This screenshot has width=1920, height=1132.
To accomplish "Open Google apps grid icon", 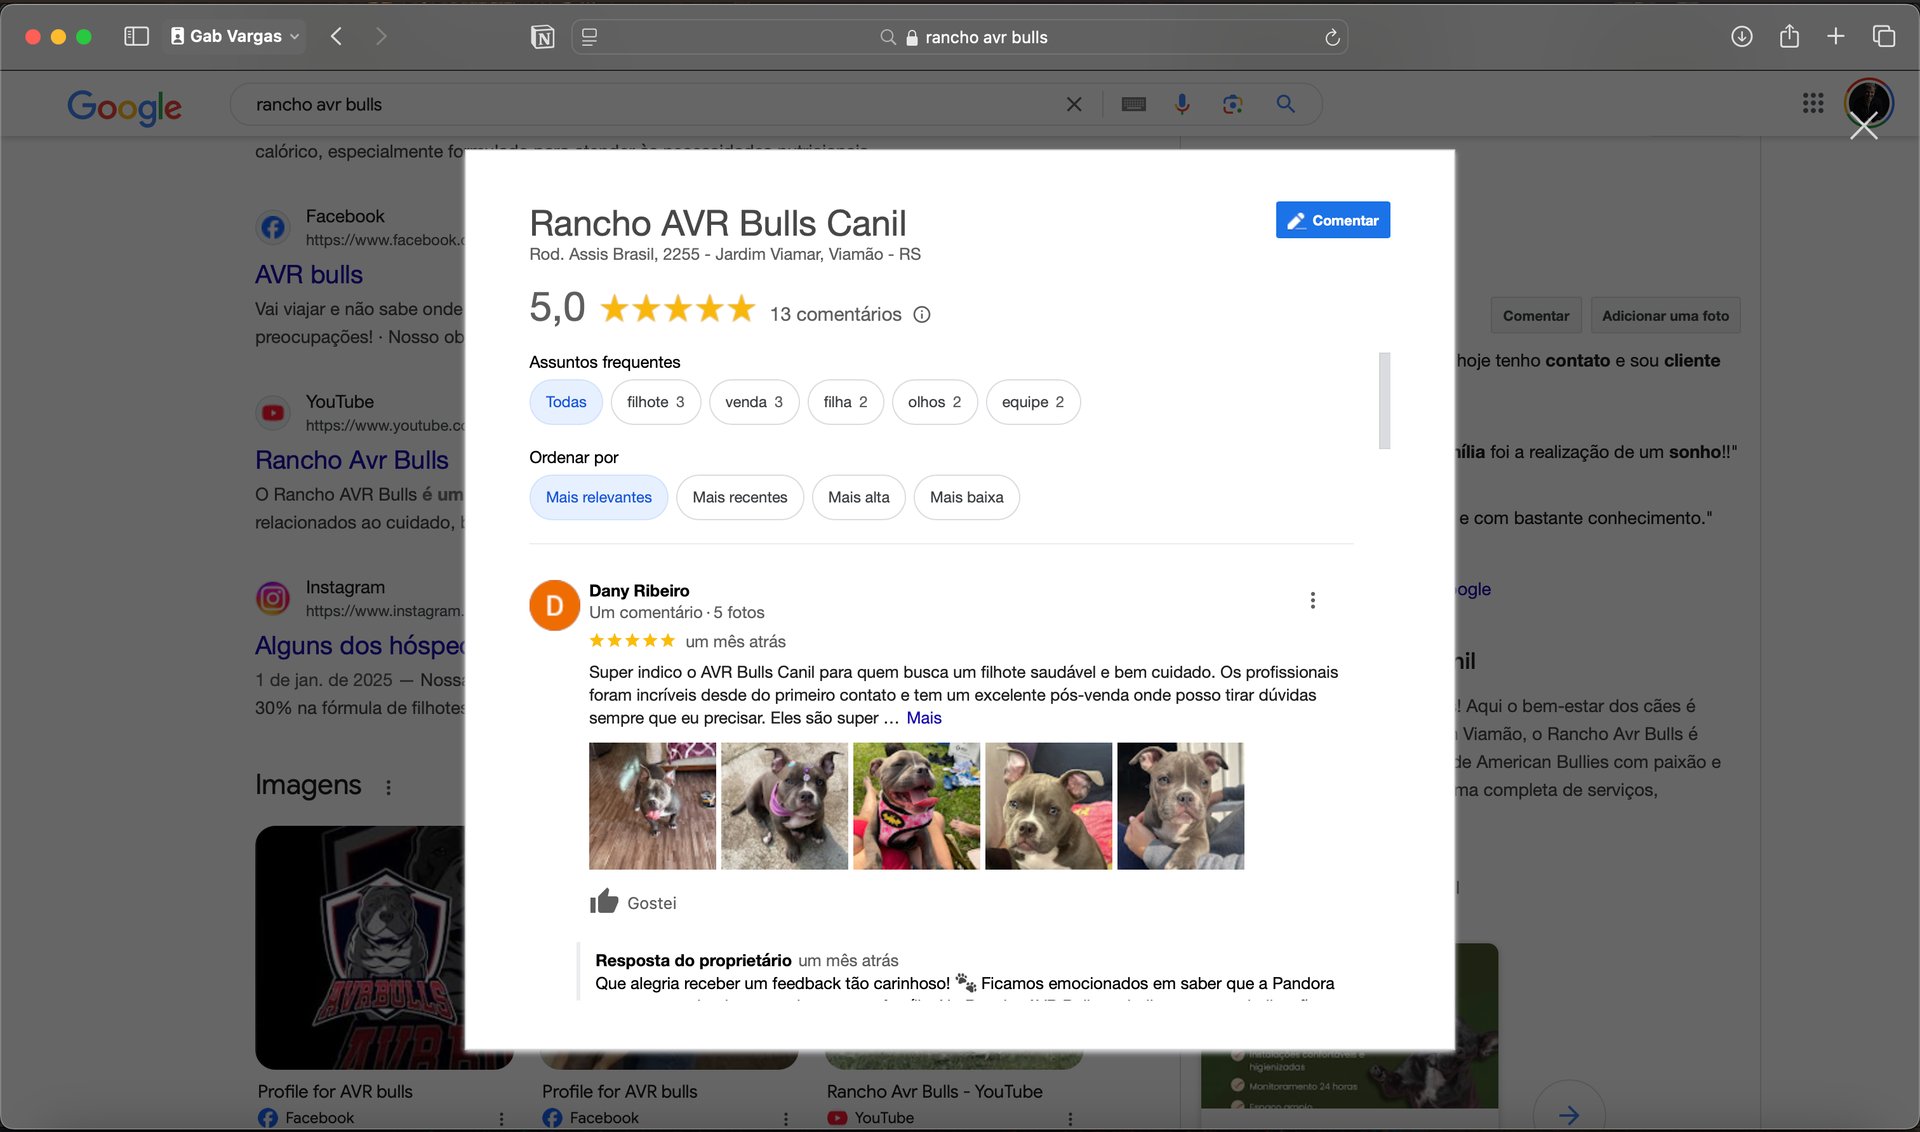I will pyautogui.click(x=1813, y=103).
